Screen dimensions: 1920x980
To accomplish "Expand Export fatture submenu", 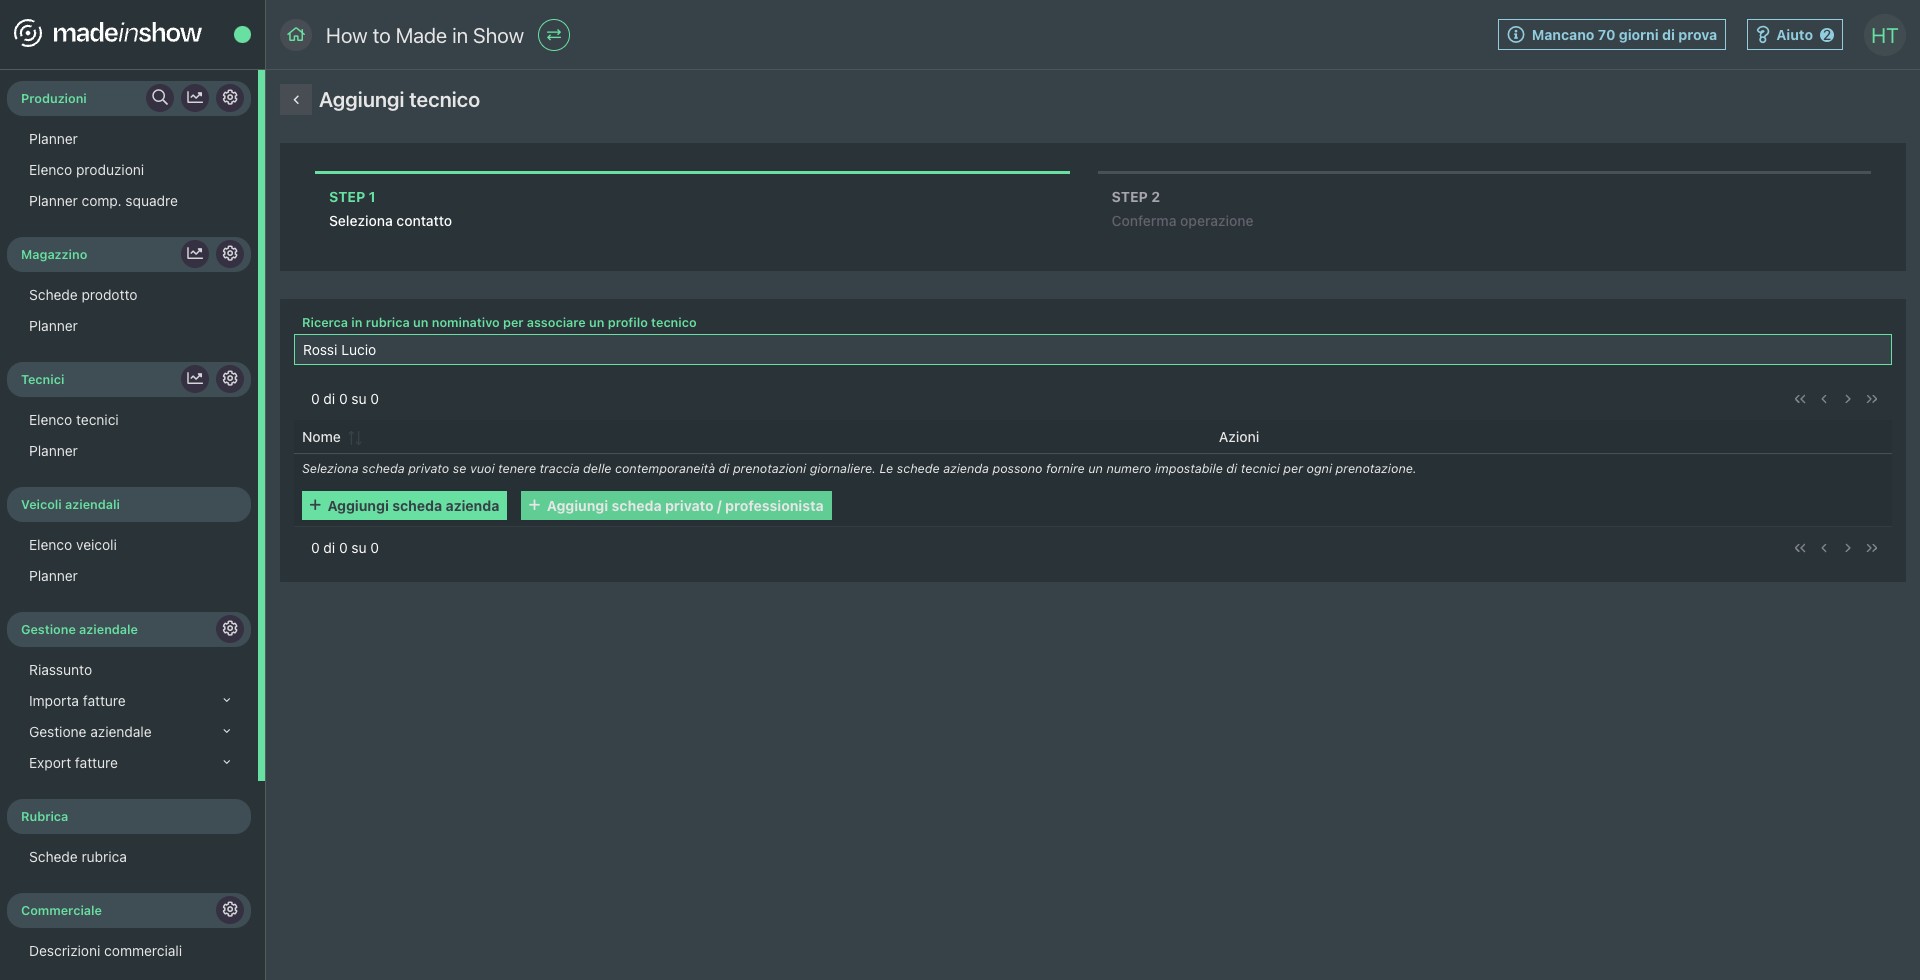I will 226,763.
